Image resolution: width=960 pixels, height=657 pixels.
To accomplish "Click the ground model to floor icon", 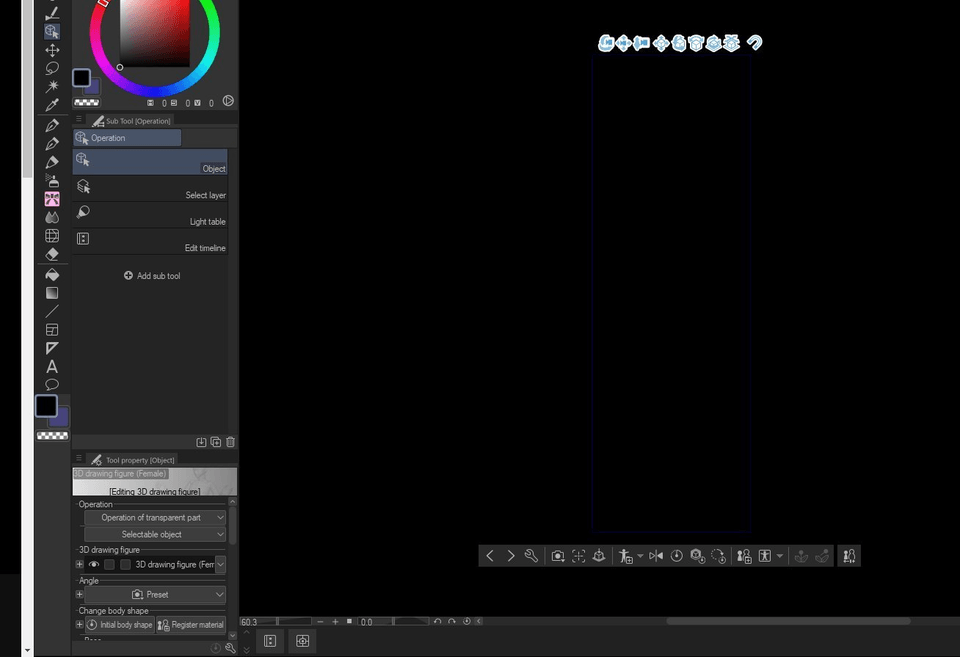I will pyautogui.click(x=599, y=556).
